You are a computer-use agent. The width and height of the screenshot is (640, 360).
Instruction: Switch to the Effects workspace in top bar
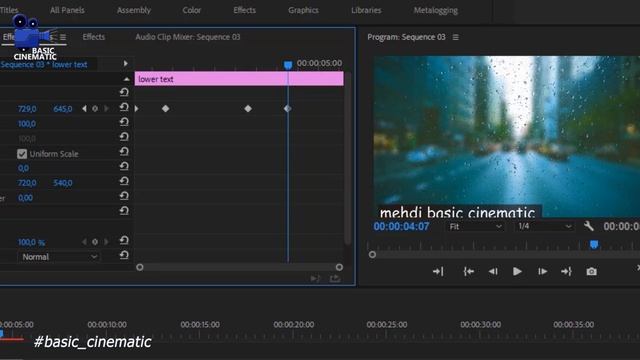[x=244, y=10]
